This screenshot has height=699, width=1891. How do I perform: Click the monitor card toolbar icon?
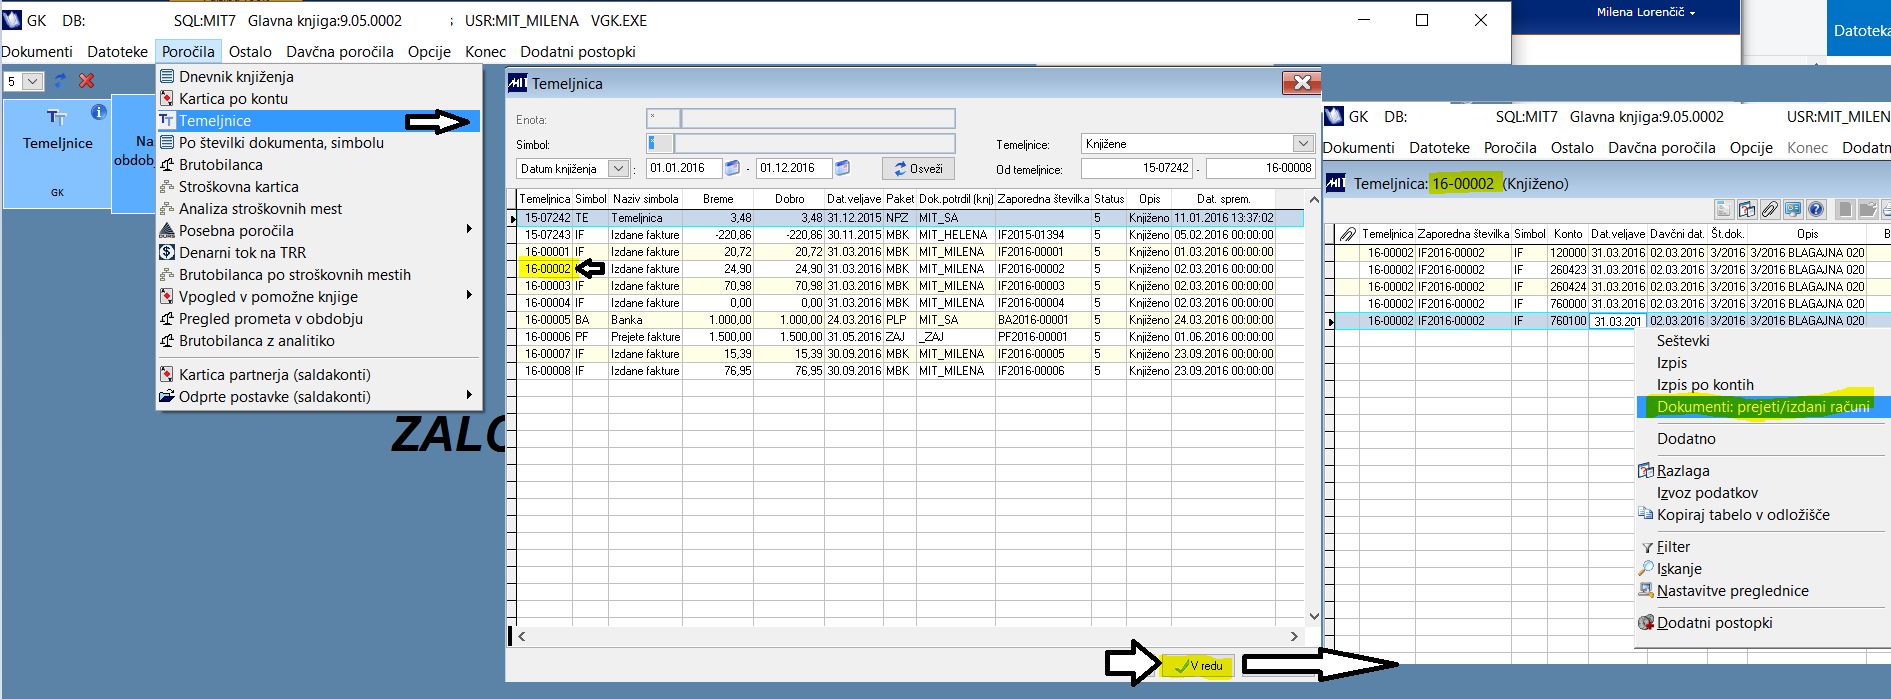(1793, 209)
